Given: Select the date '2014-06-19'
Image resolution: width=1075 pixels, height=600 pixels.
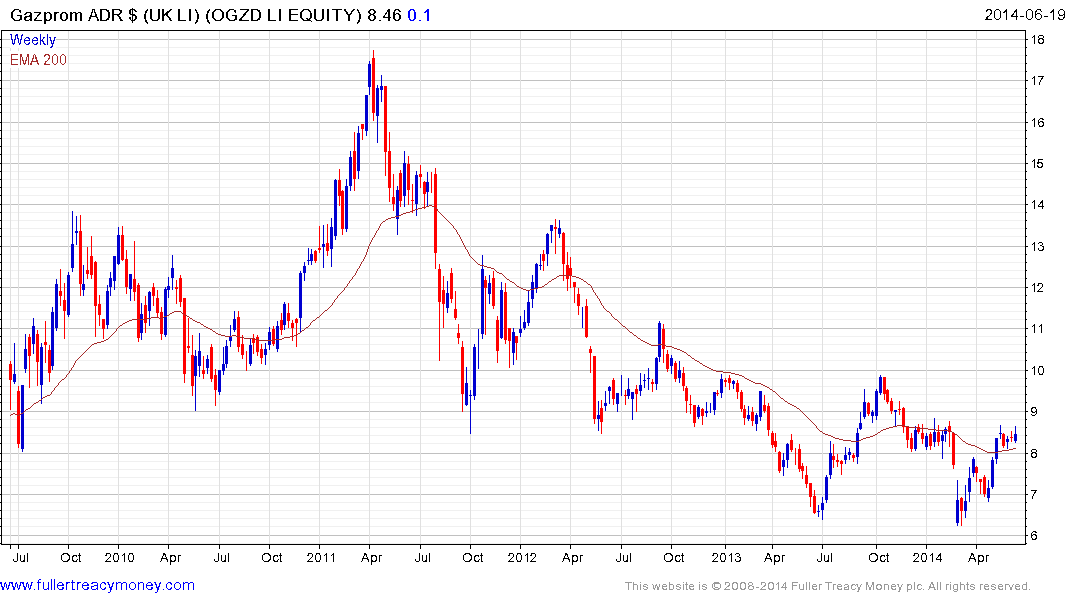Looking at the screenshot, I should (1024, 14).
